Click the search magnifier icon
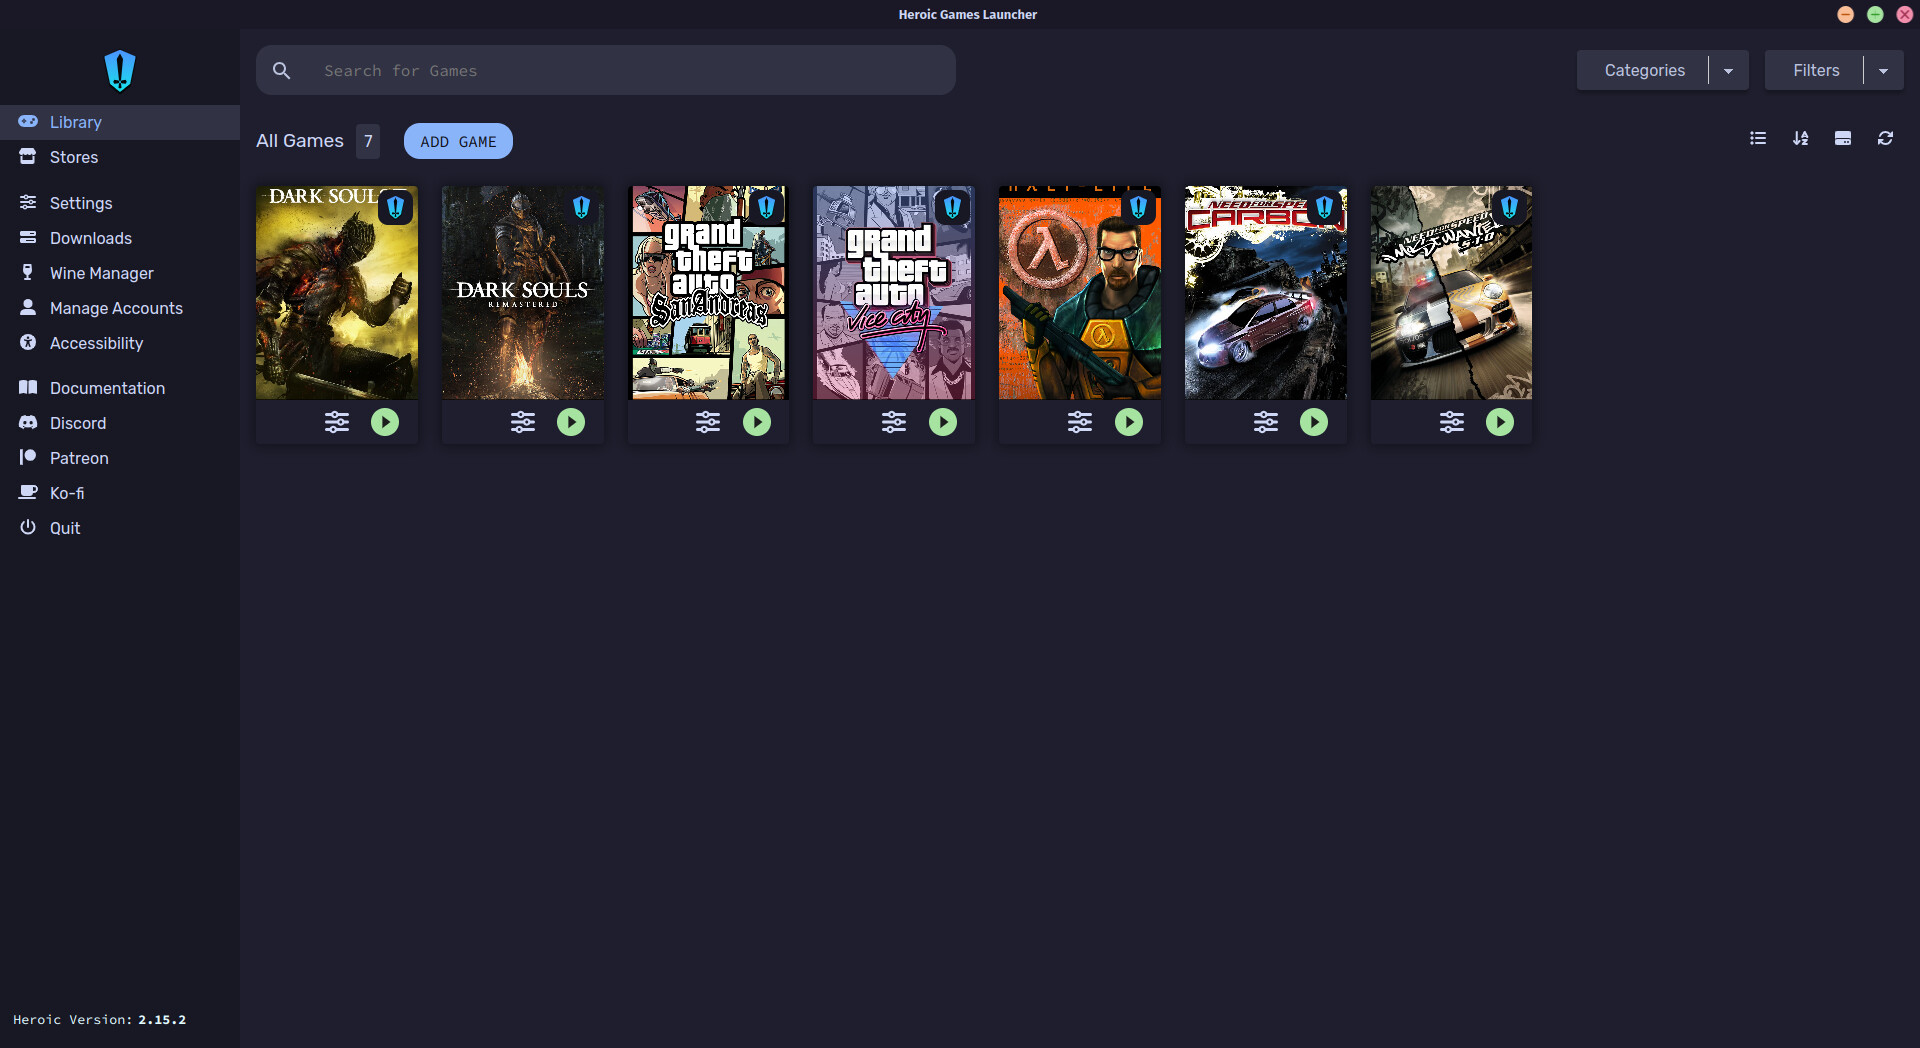 click(x=282, y=71)
